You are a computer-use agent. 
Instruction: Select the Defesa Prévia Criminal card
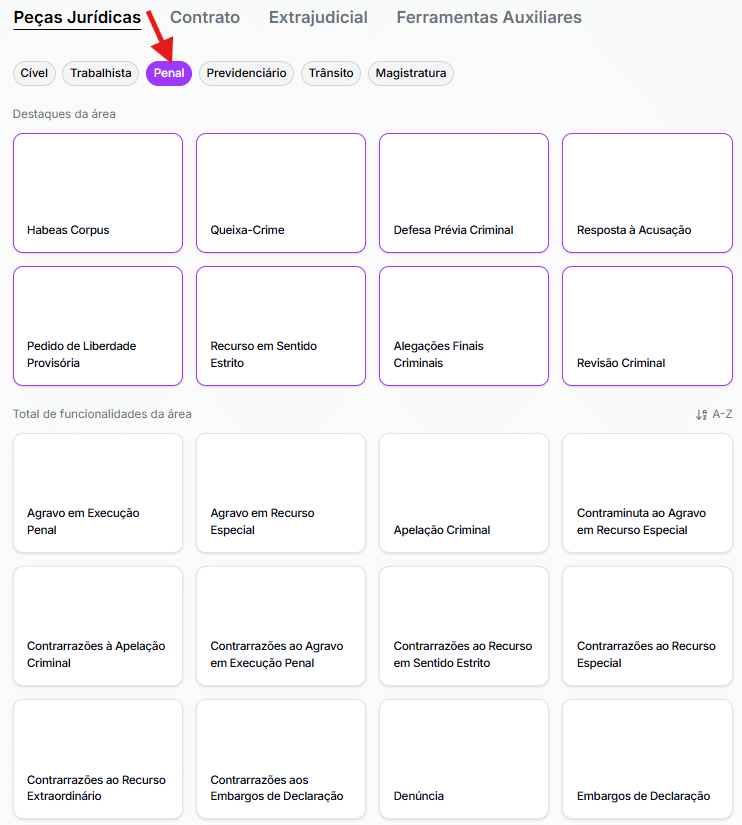pyautogui.click(x=464, y=193)
